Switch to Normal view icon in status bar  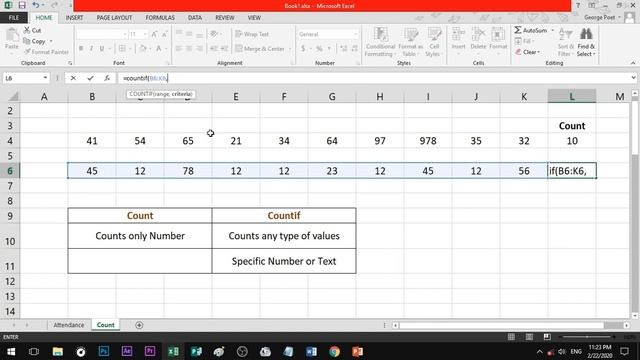pos(511,337)
